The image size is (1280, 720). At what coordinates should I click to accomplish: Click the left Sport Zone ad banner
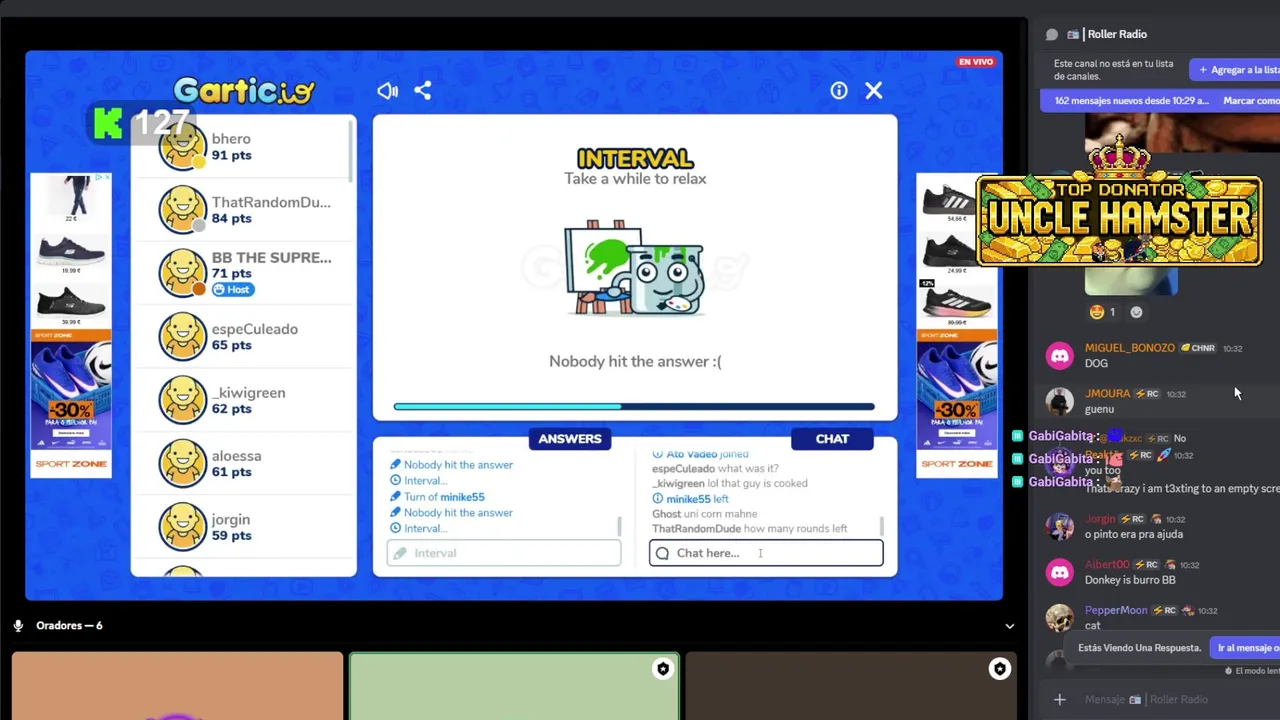[71, 325]
